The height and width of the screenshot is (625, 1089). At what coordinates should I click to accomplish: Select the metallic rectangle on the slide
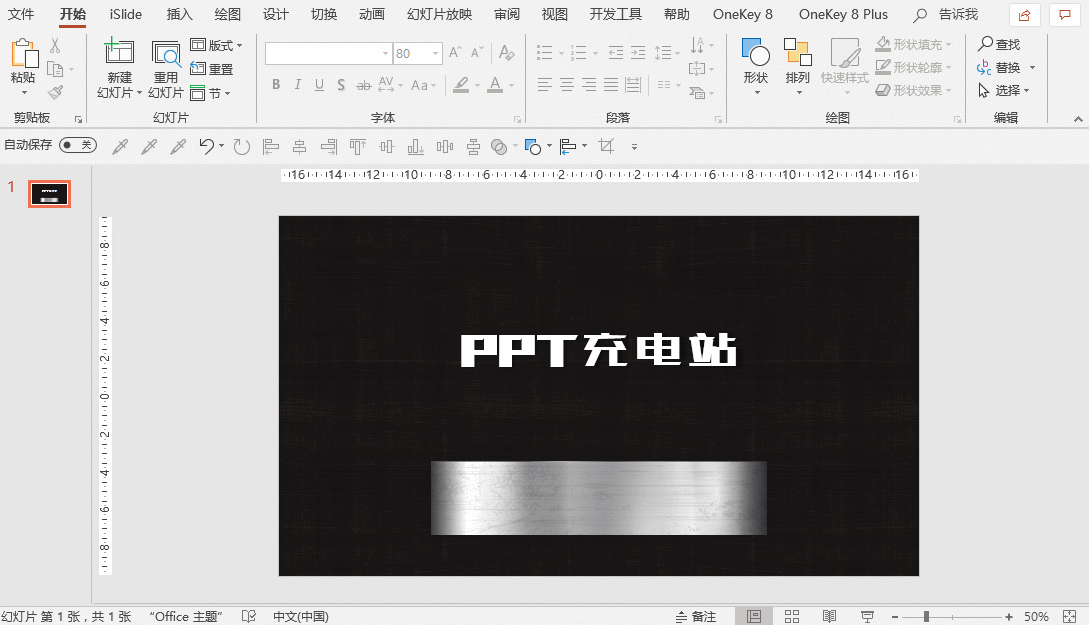599,498
